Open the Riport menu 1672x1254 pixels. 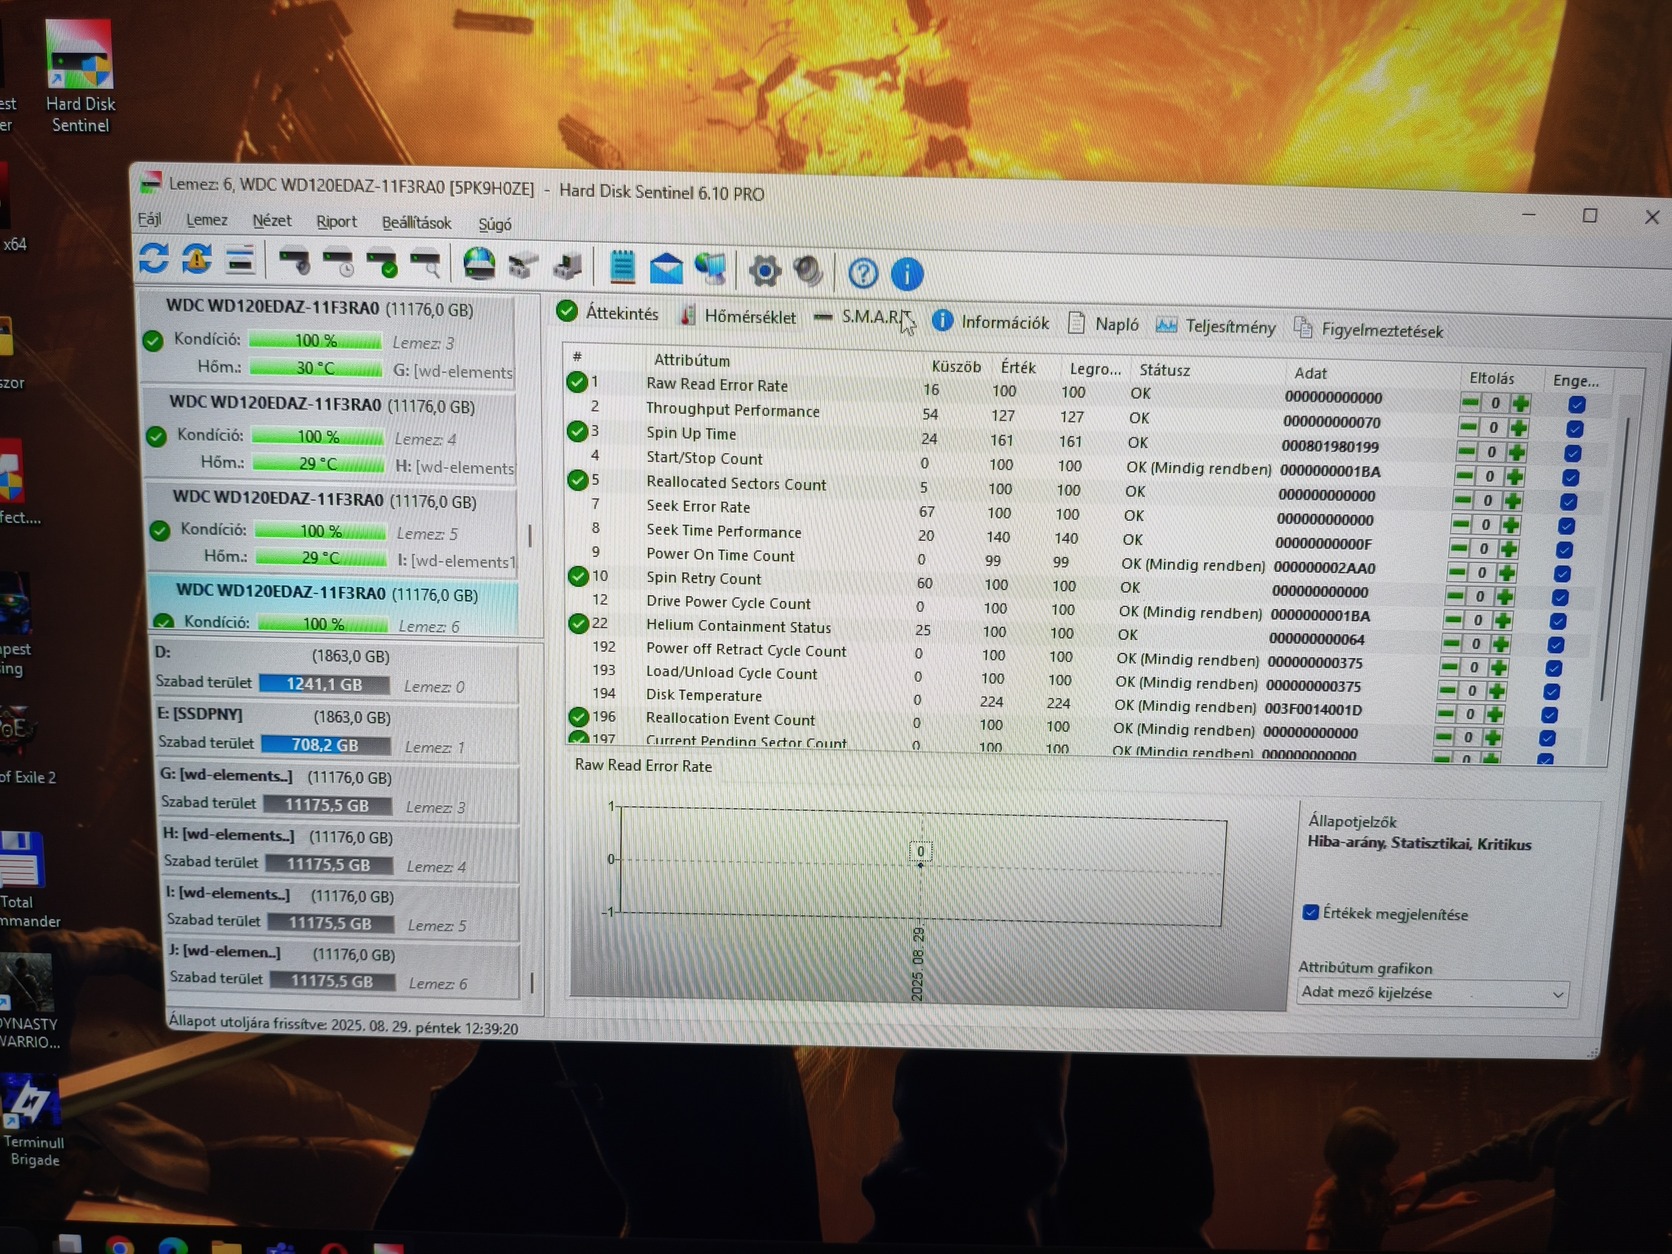click(x=336, y=222)
